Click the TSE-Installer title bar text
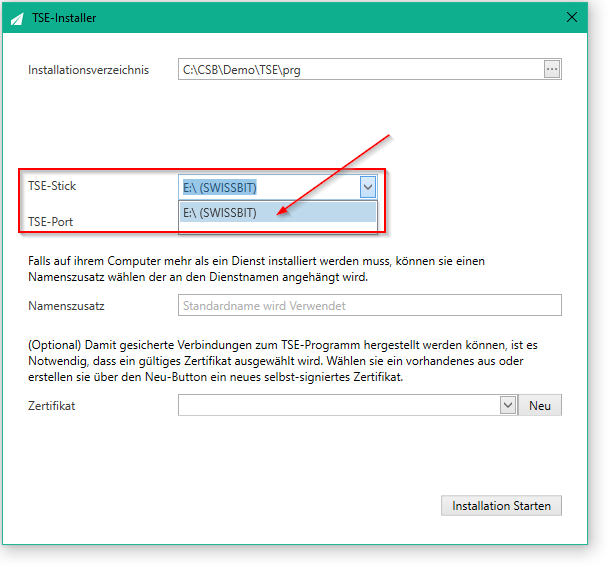Image resolution: width=613 pixels, height=567 pixels. coord(64,18)
